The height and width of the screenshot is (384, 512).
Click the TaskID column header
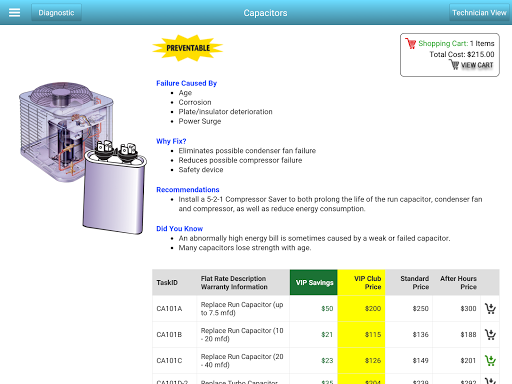[x=167, y=282]
